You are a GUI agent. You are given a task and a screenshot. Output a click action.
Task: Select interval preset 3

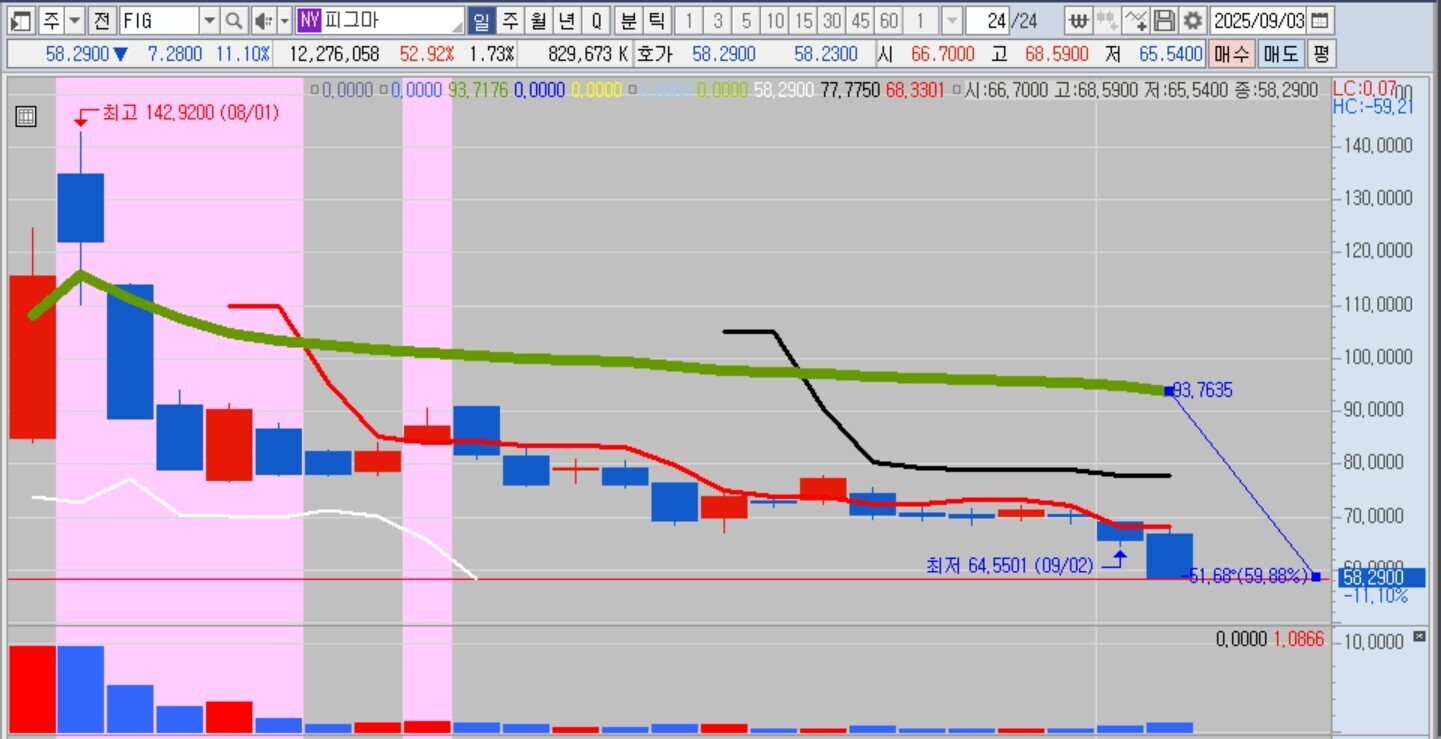pos(718,20)
